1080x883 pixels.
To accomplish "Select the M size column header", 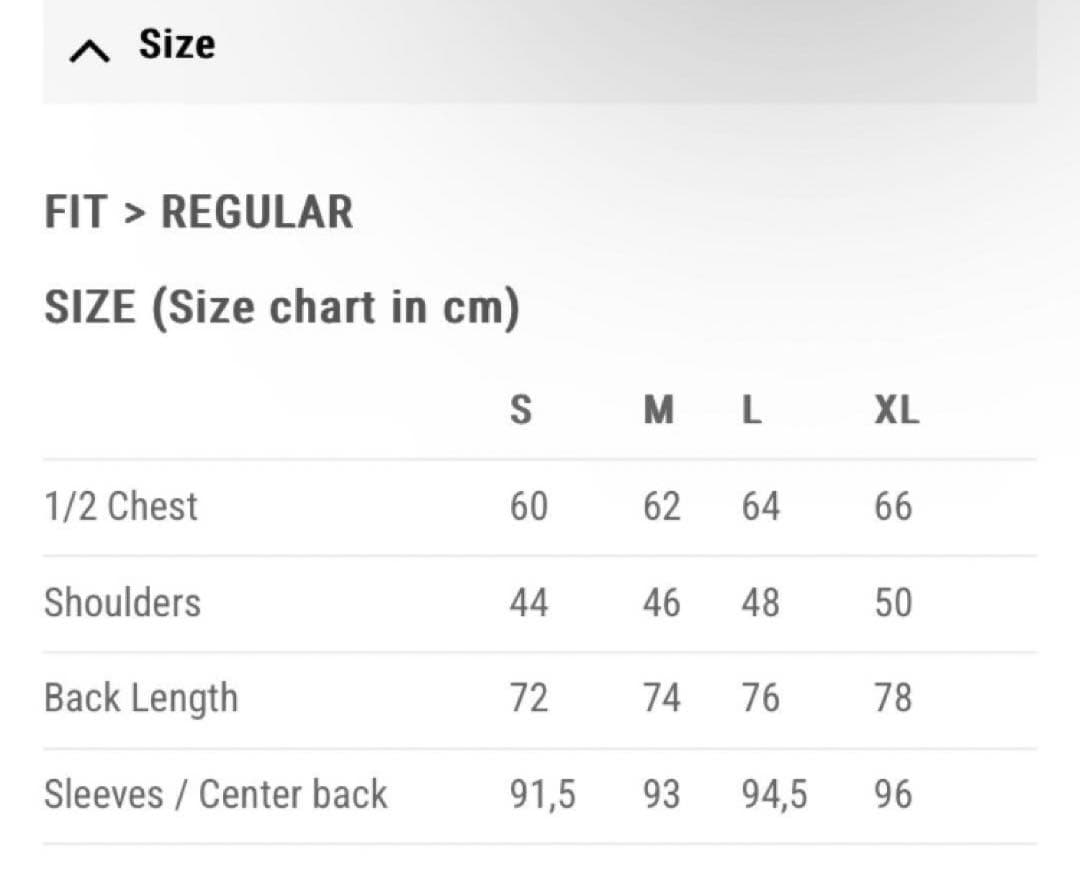I will (658, 409).
